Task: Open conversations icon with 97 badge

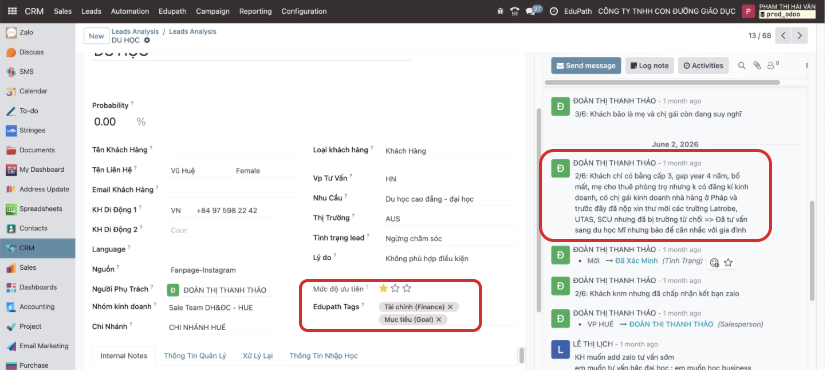Action: (533, 11)
